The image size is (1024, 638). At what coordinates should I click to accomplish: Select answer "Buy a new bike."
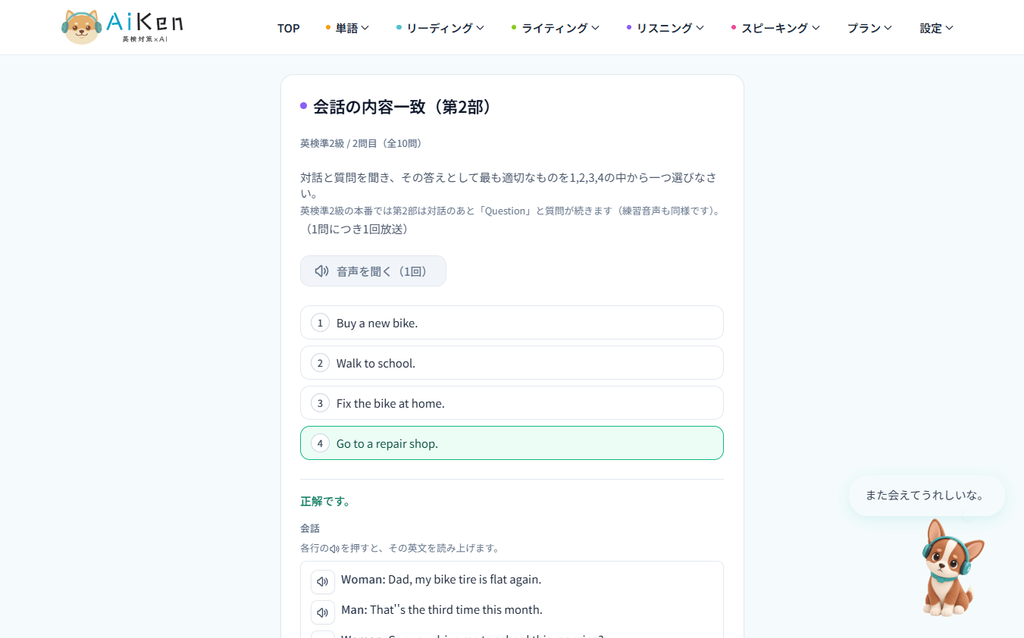click(511, 323)
